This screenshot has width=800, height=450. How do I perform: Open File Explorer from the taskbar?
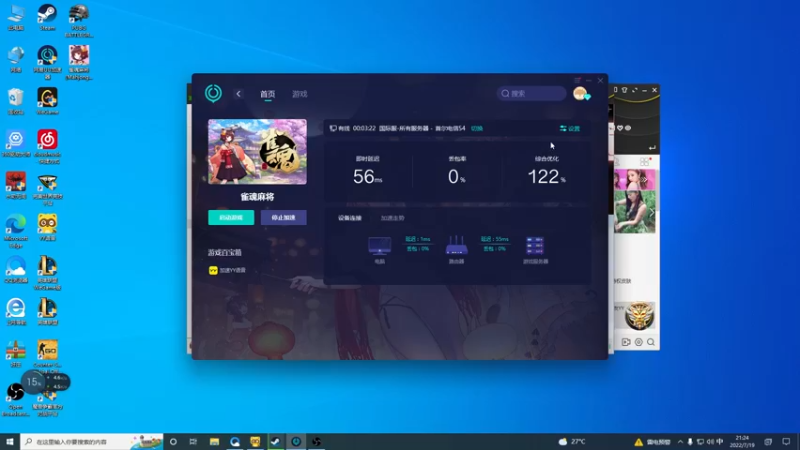[214, 441]
